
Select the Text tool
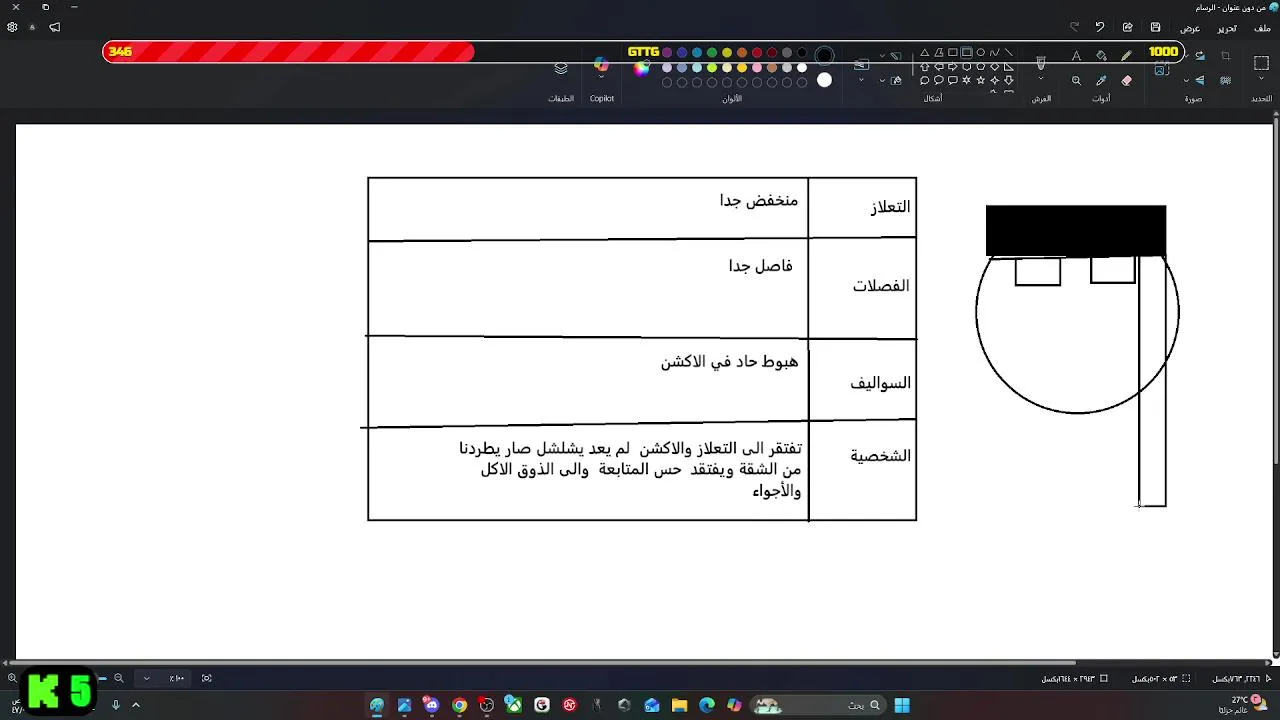[1076, 56]
